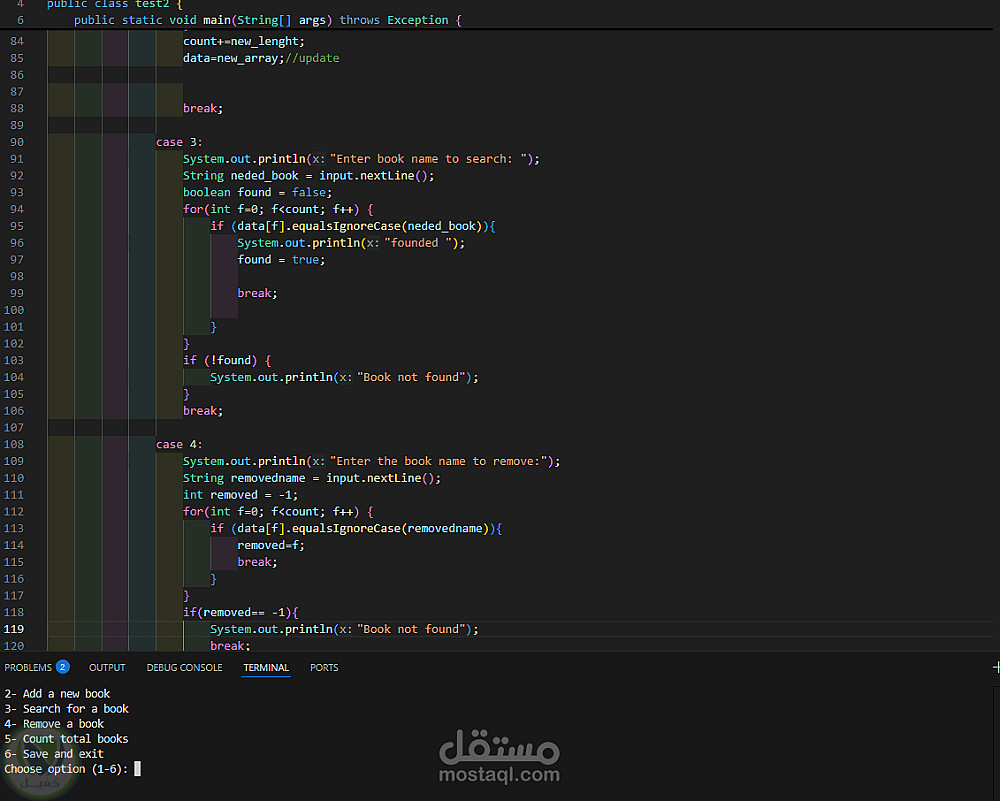Image resolution: width=1000 pixels, height=801 pixels.
Task: Click the new terminal plus icon
Action: point(996,667)
